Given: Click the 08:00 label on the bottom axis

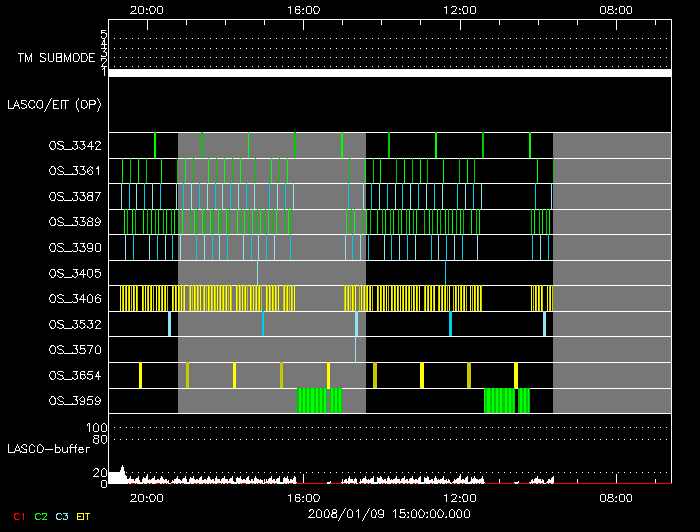Looking at the screenshot, I should pyautogui.click(x=616, y=498).
